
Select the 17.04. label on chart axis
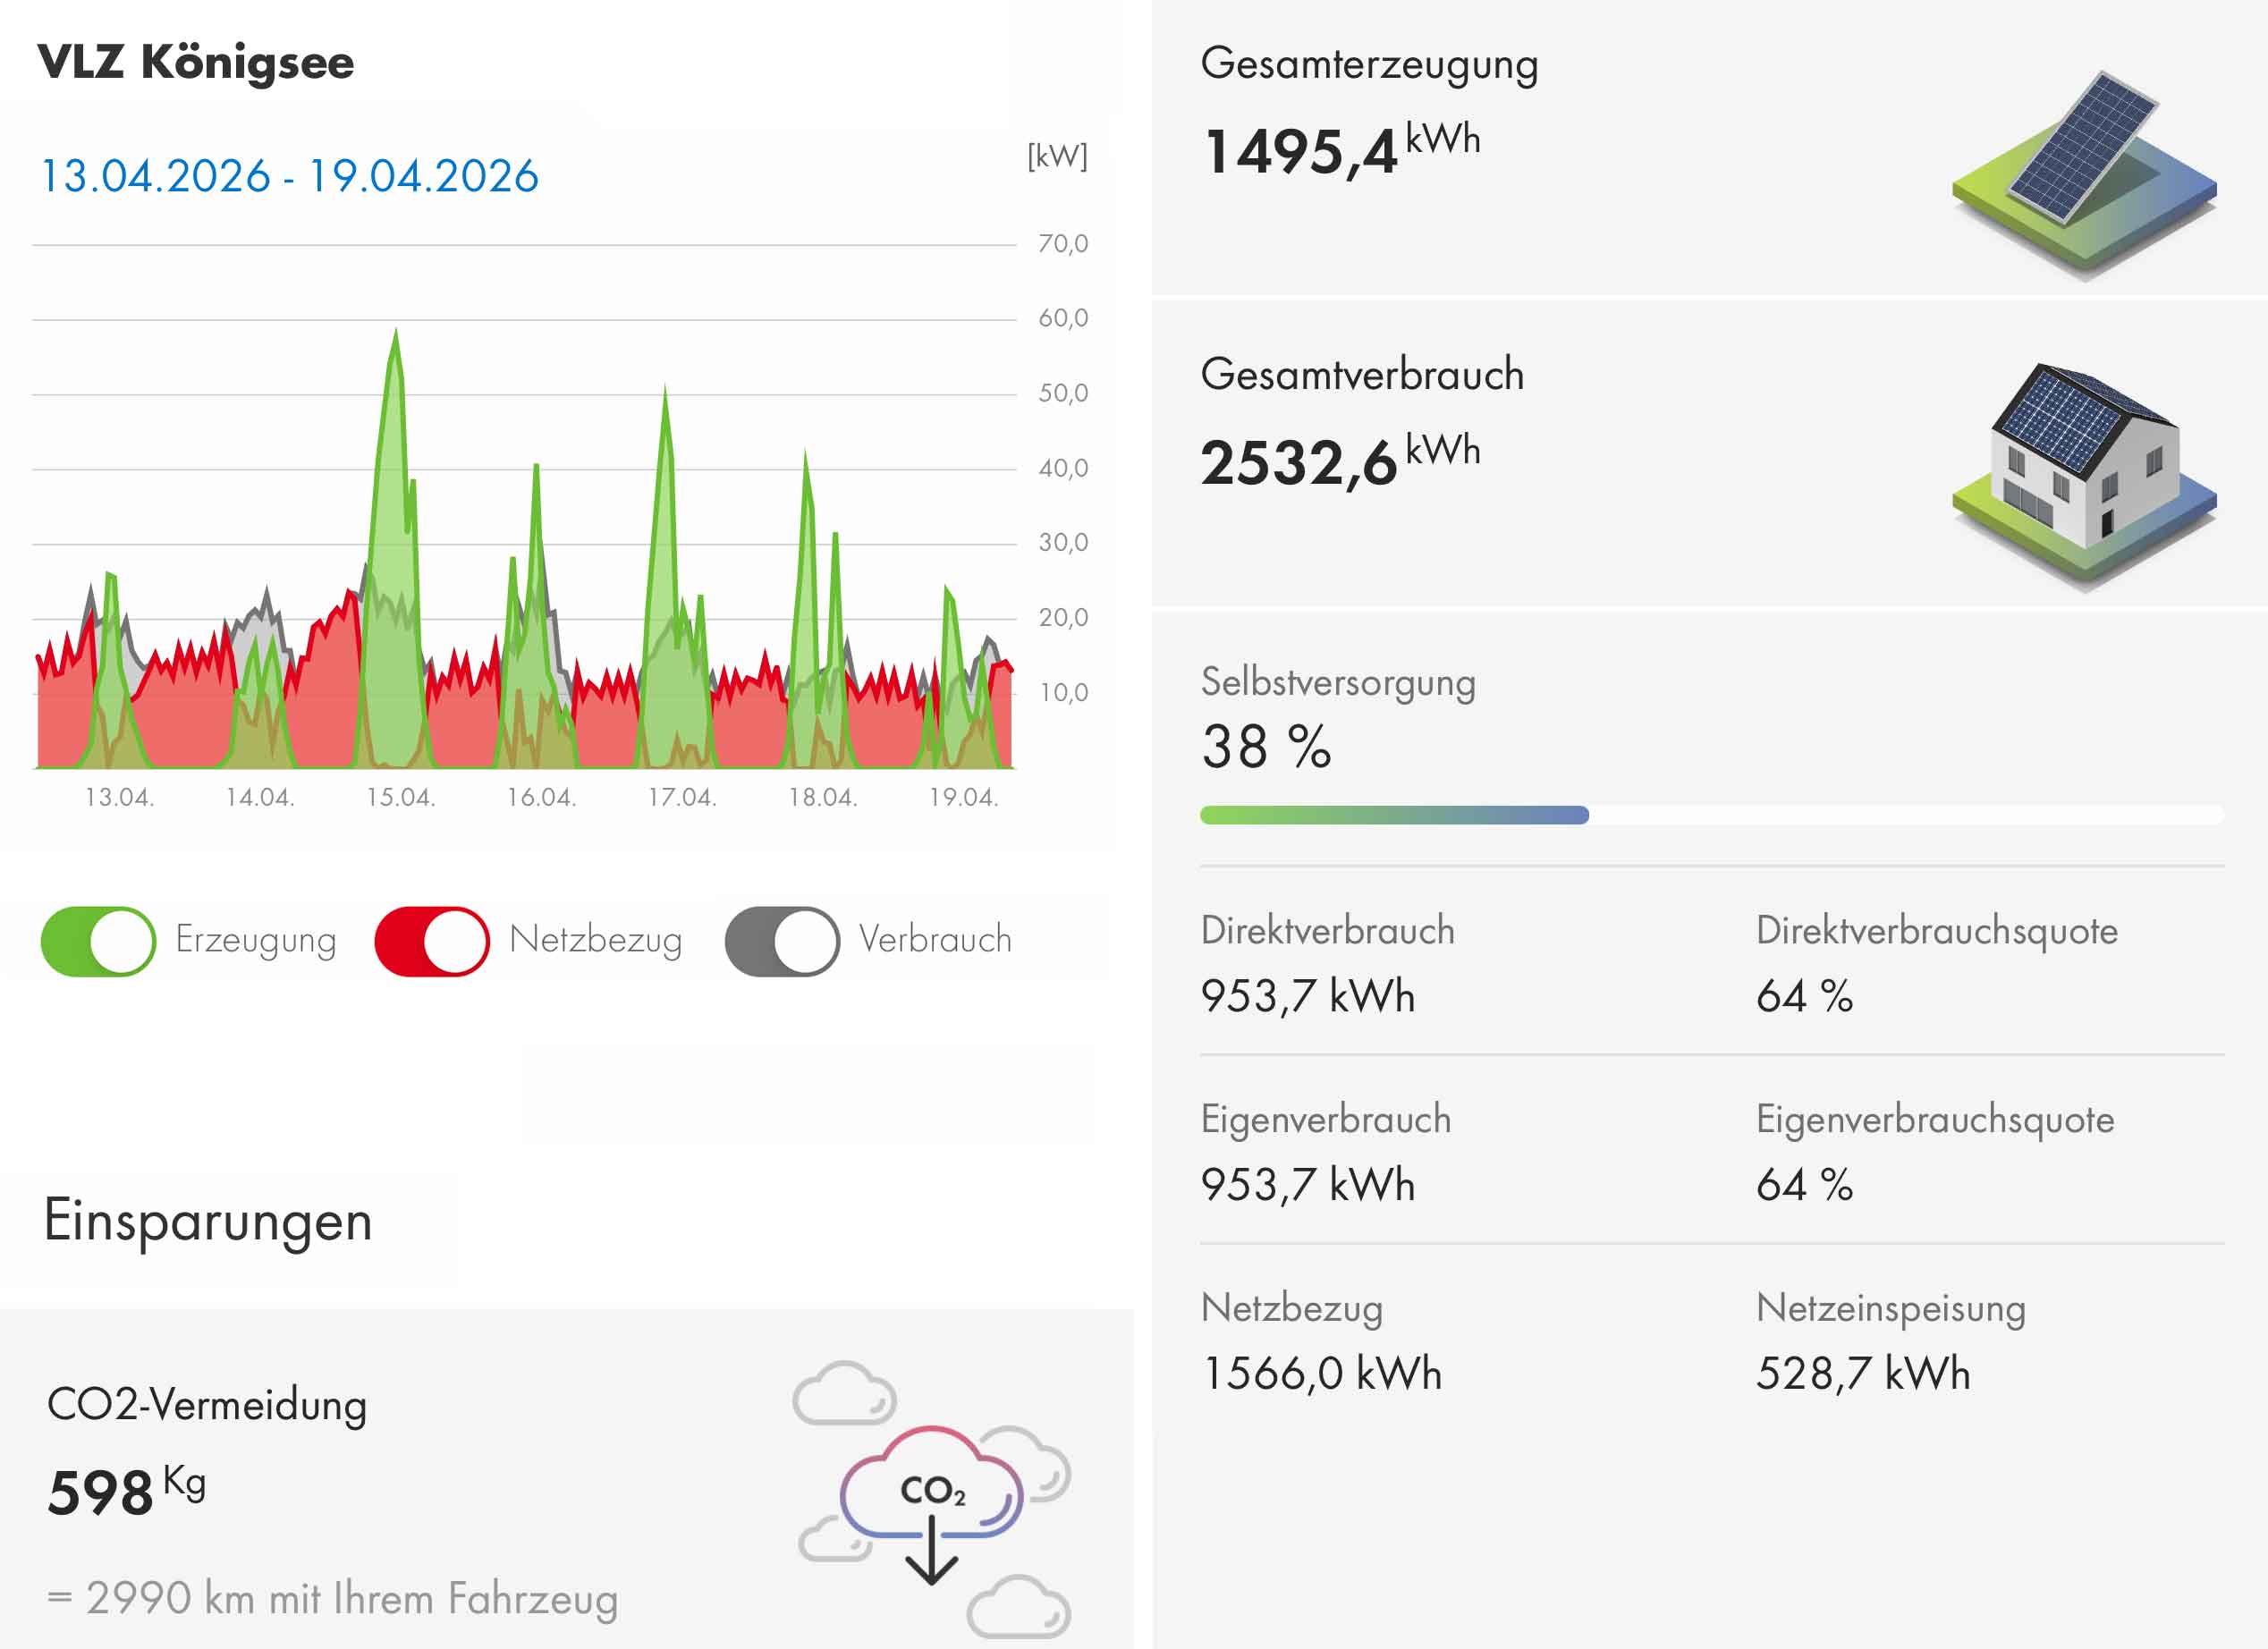coord(682,797)
